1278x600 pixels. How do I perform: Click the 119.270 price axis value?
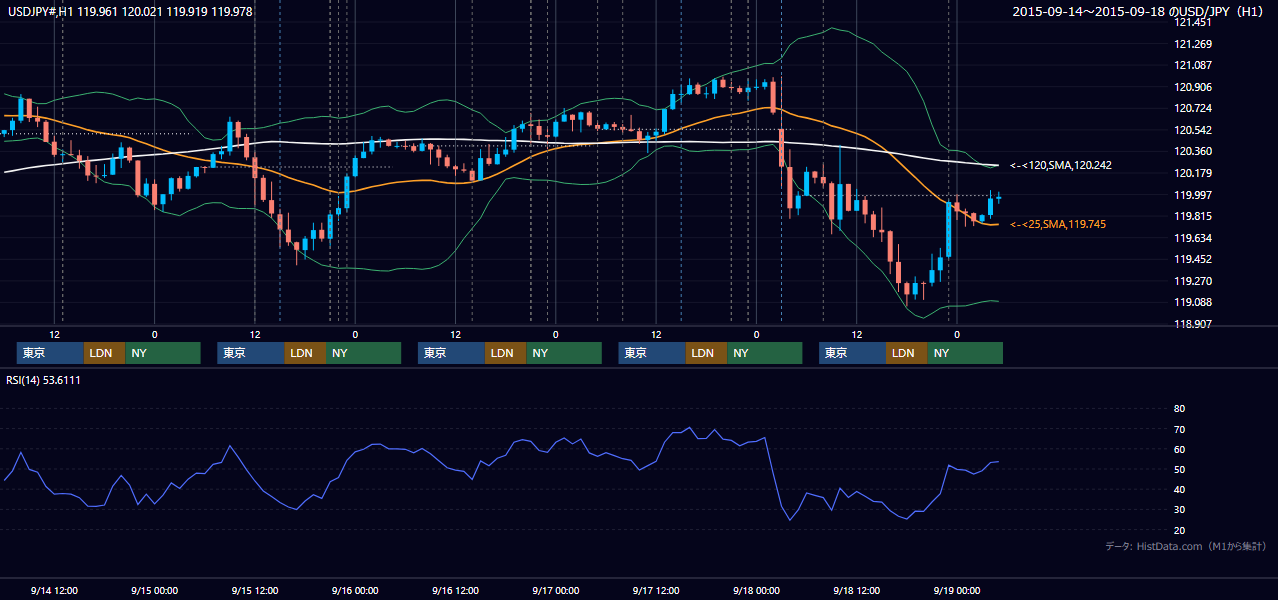1193,281
